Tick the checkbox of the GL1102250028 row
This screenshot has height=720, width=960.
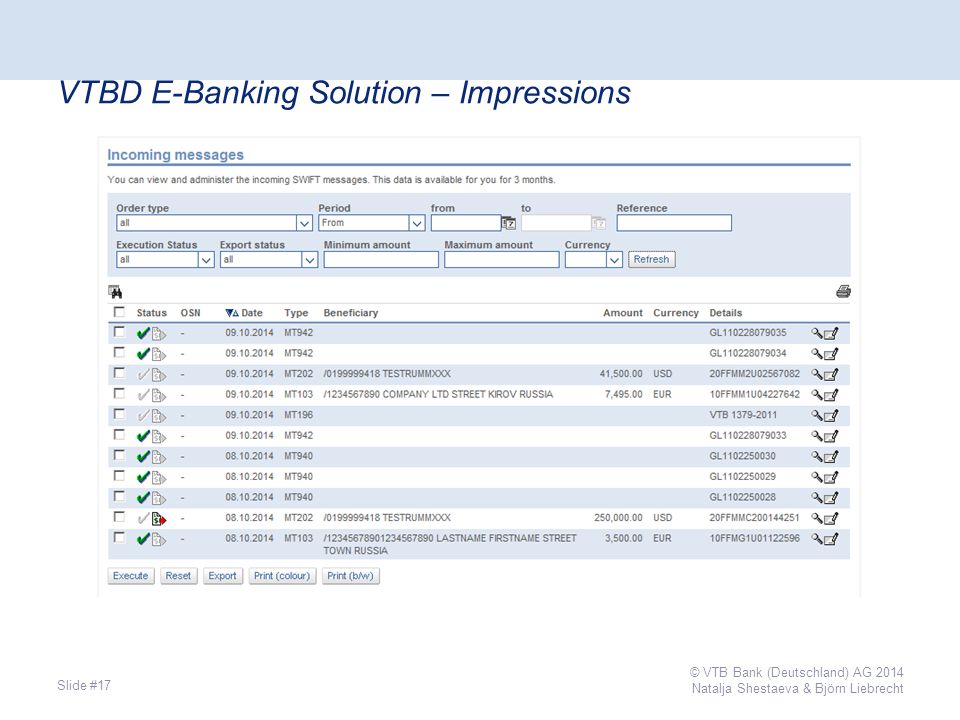coord(119,496)
